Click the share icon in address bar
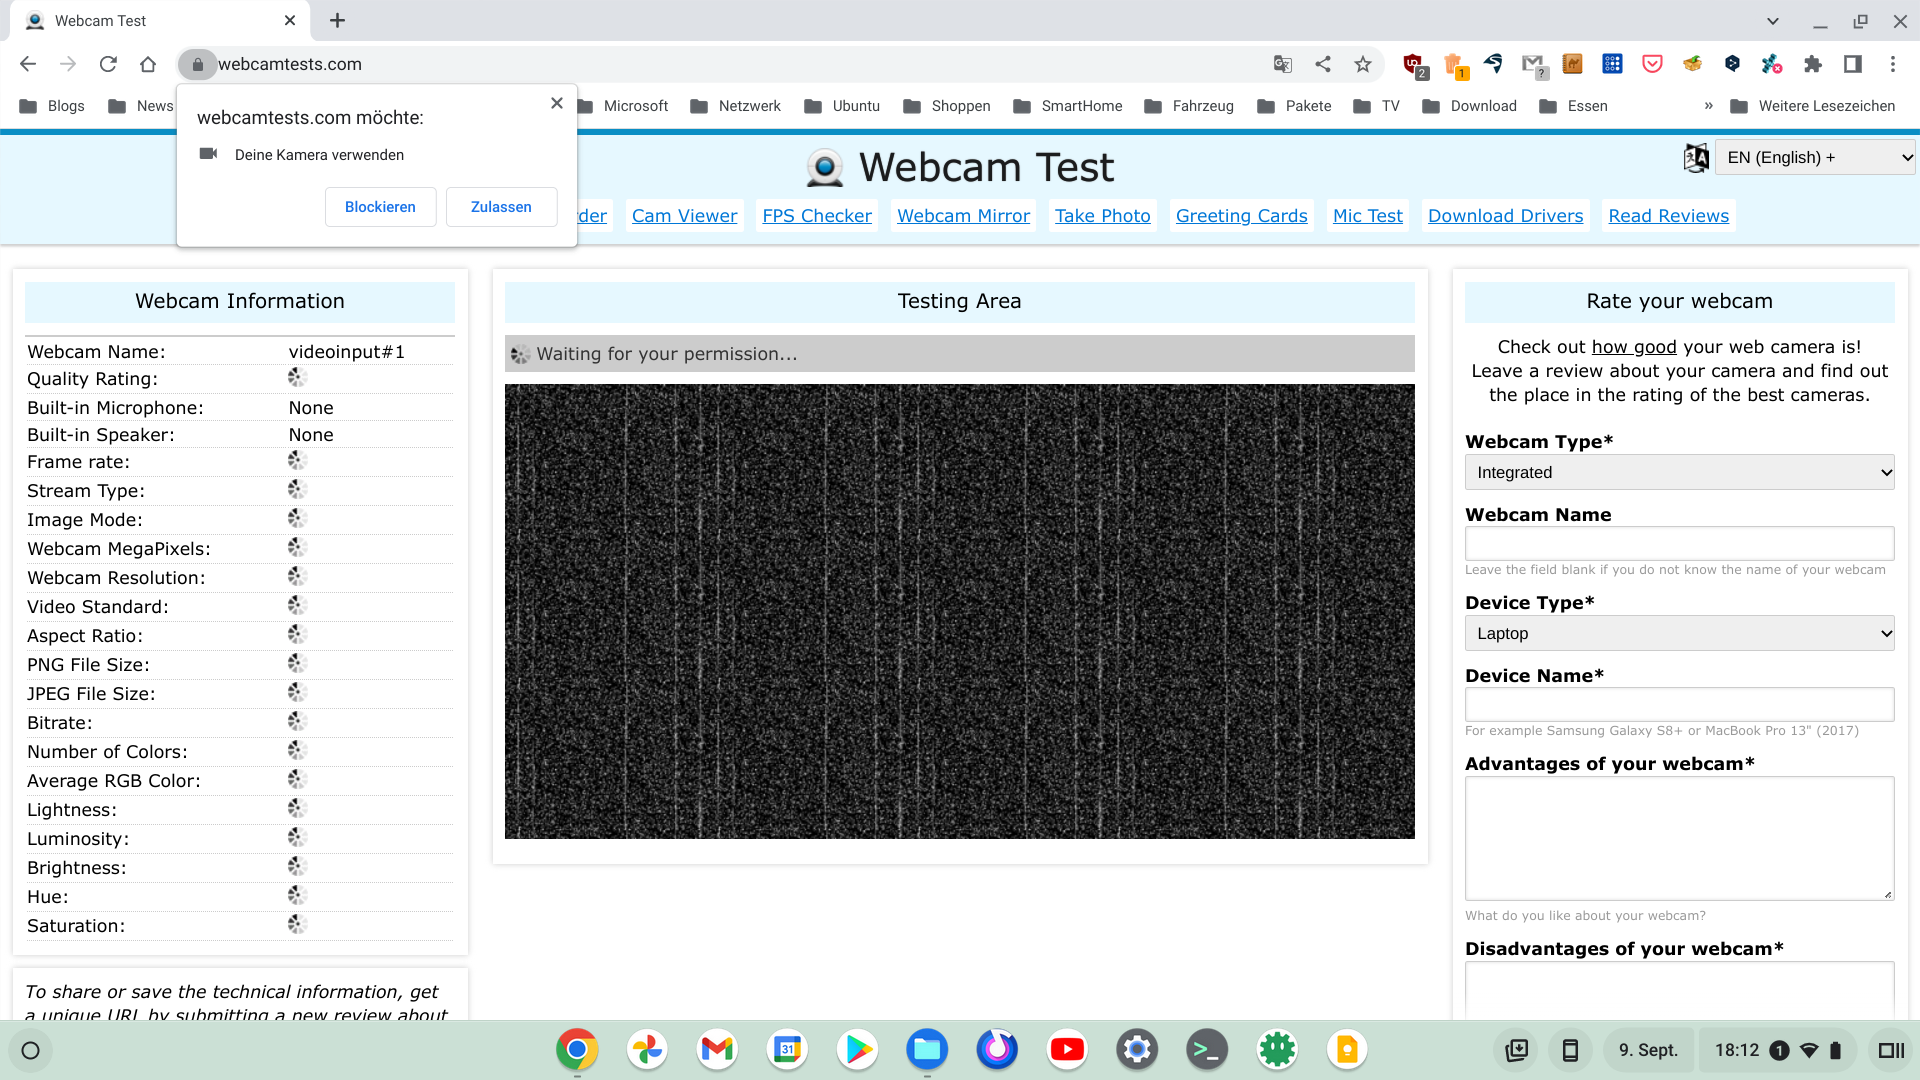 pyautogui.click(x=1323, y=64)
